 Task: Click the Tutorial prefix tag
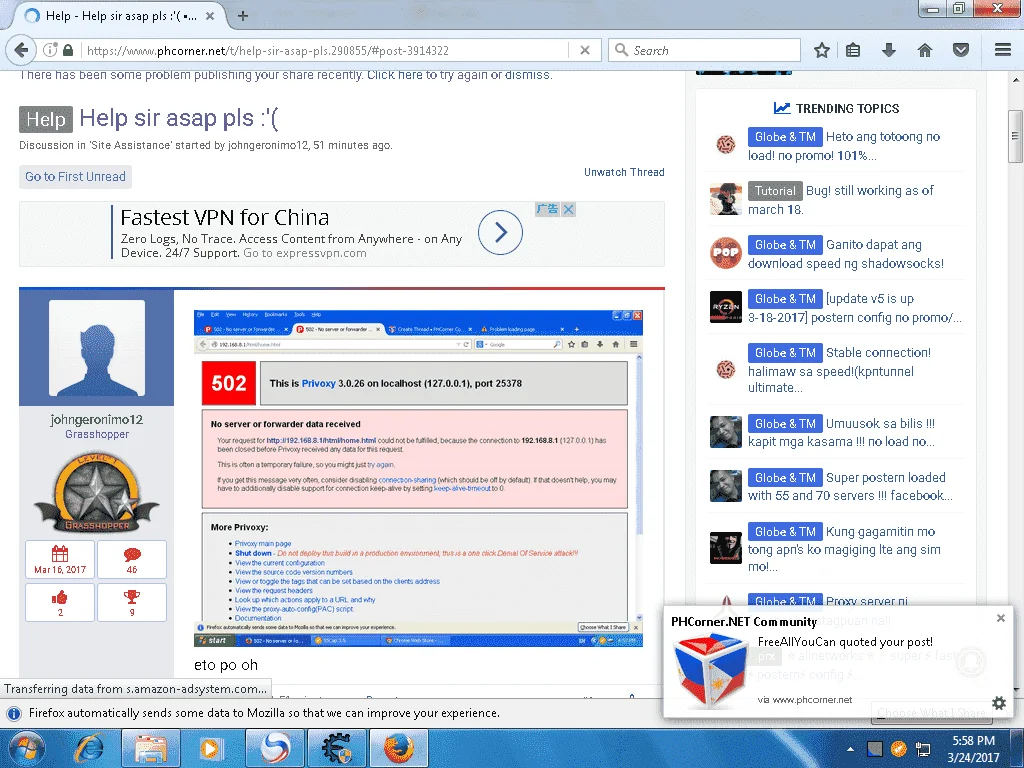(x=775, y=191)
